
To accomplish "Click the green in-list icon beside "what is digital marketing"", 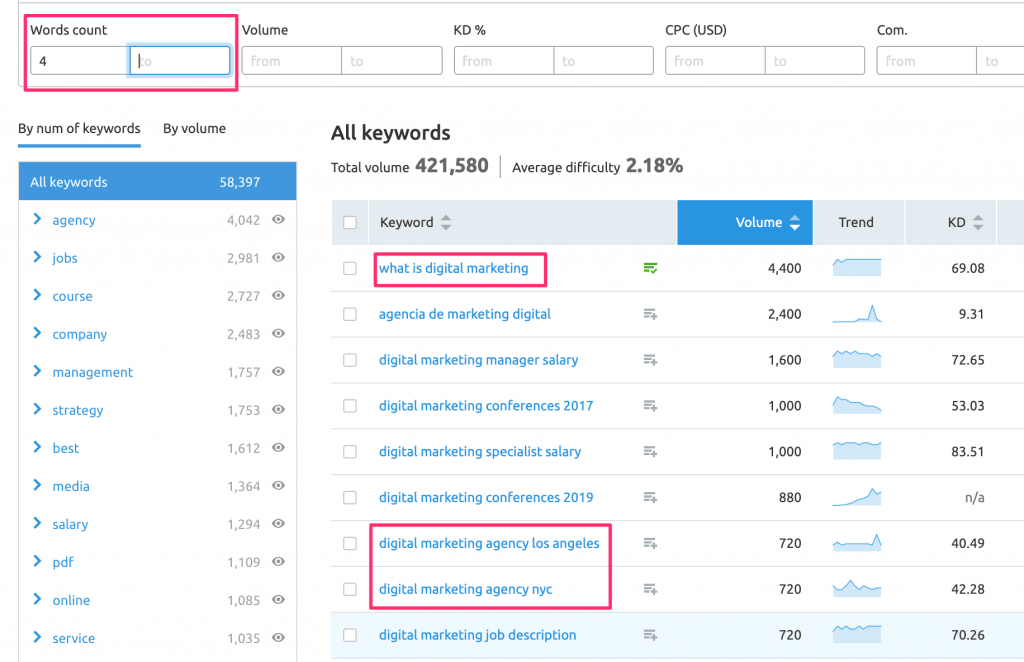I will 651,268.
